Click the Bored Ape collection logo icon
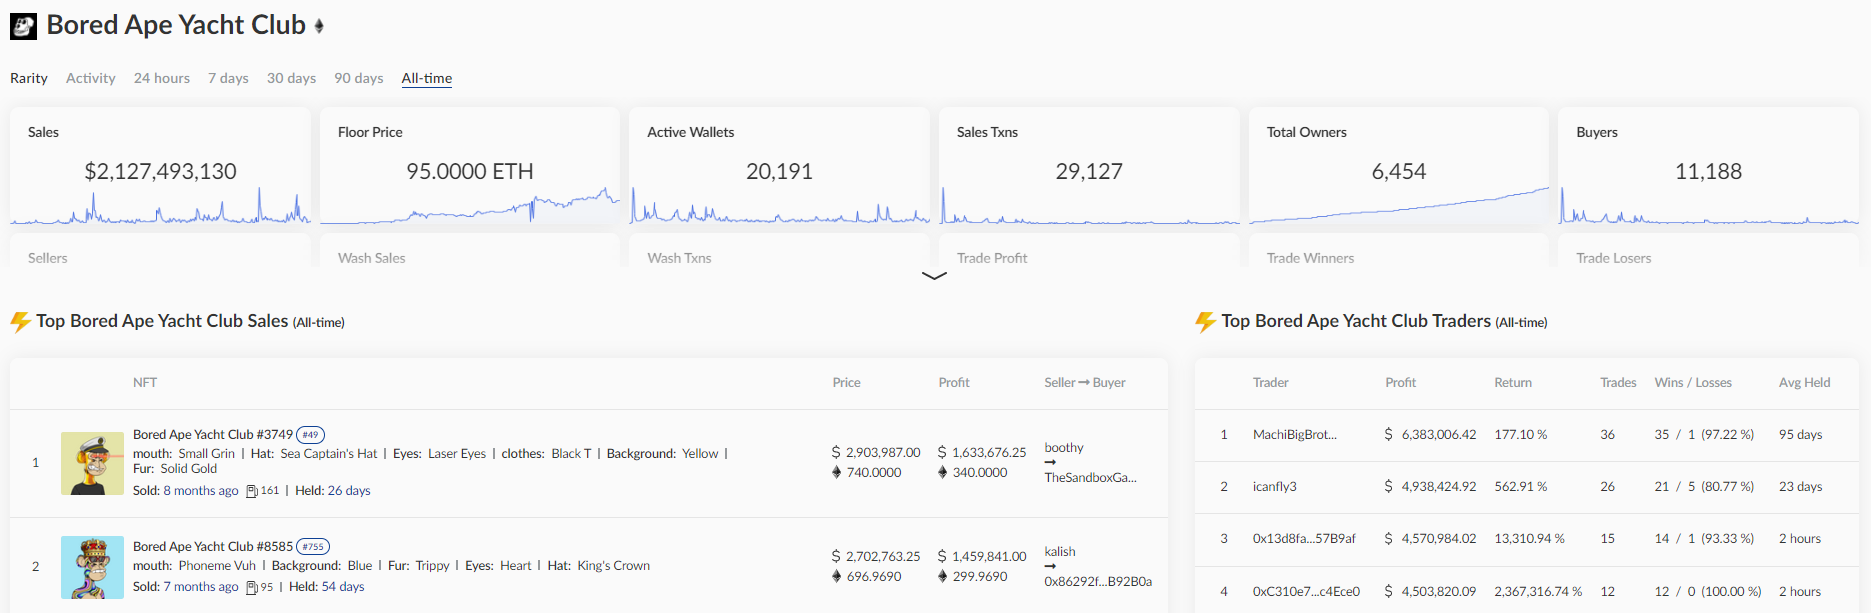1871x613 pixels. click(x=23, y=26)
